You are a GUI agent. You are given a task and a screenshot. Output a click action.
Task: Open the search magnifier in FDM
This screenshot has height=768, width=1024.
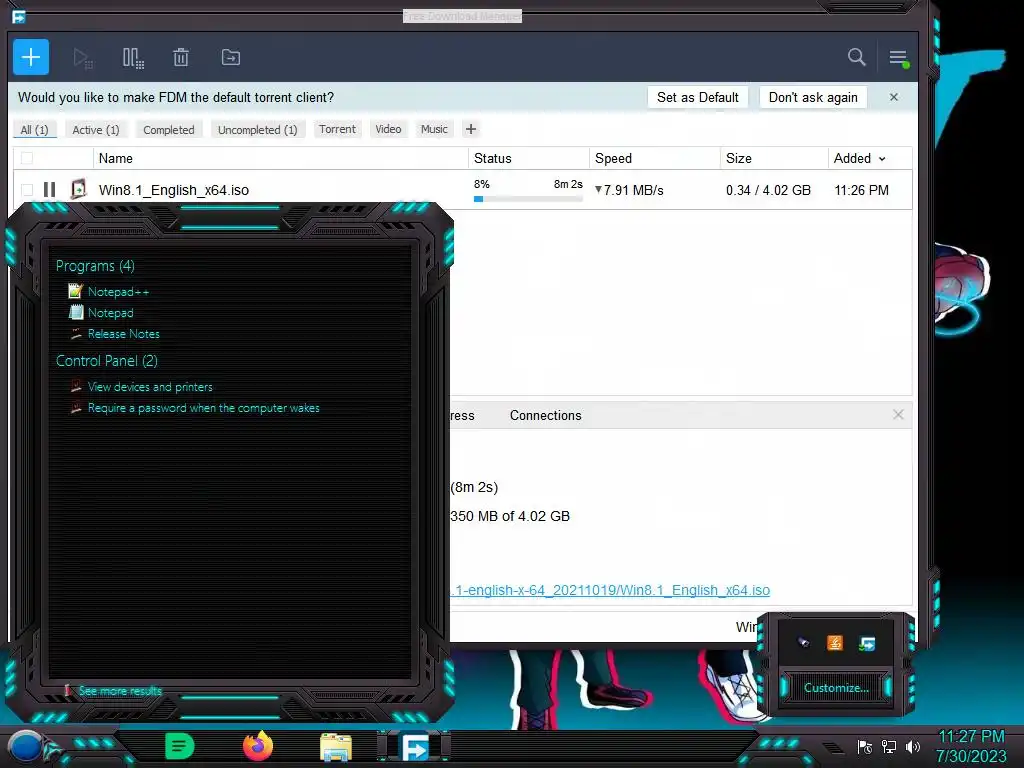(856, 57)
